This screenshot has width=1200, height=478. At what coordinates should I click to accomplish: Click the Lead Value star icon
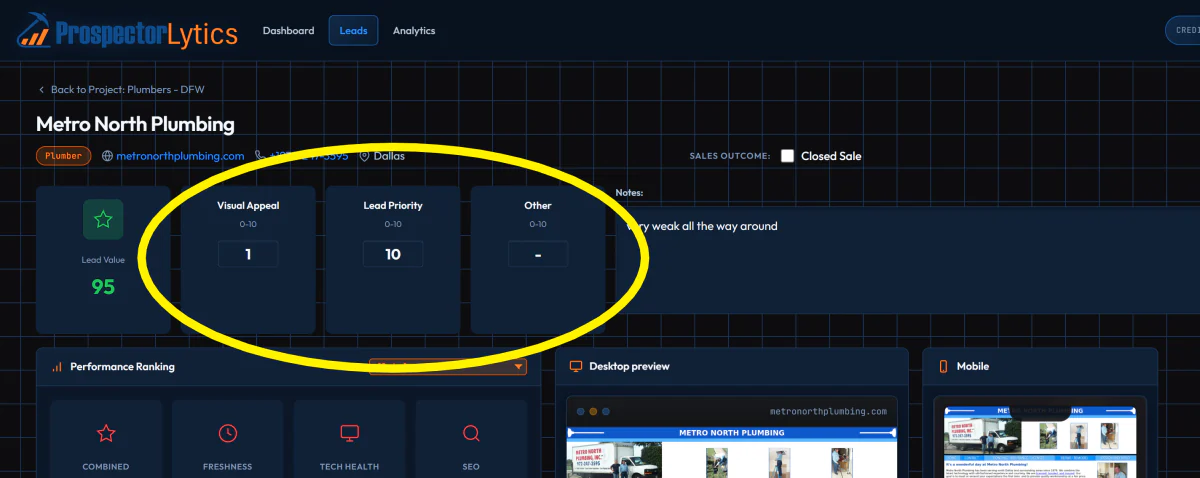point(103,220)
